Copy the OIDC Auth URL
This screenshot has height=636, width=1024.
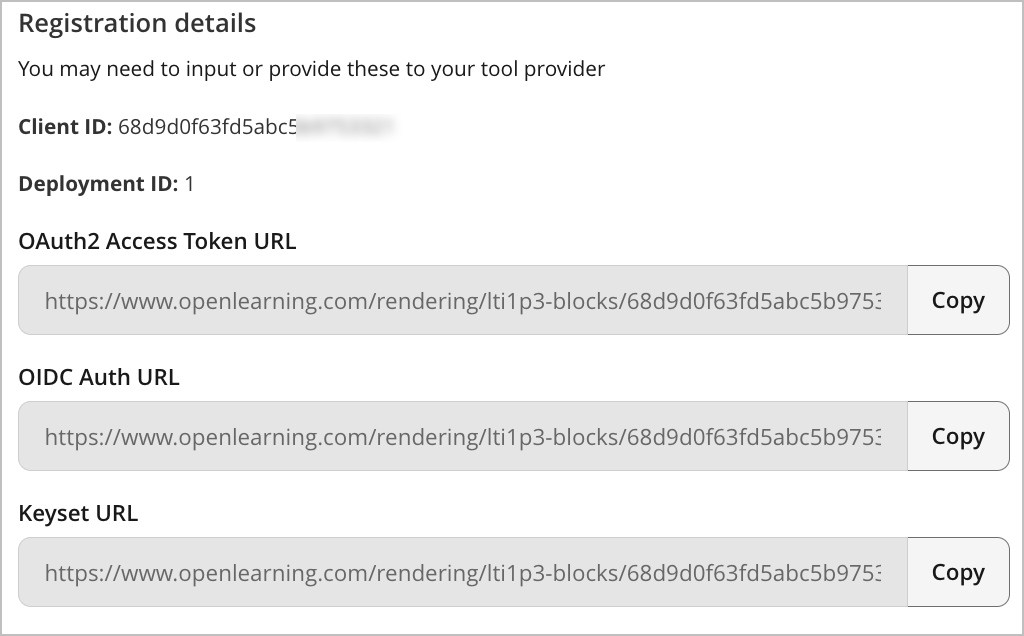[x=957, y=436]
